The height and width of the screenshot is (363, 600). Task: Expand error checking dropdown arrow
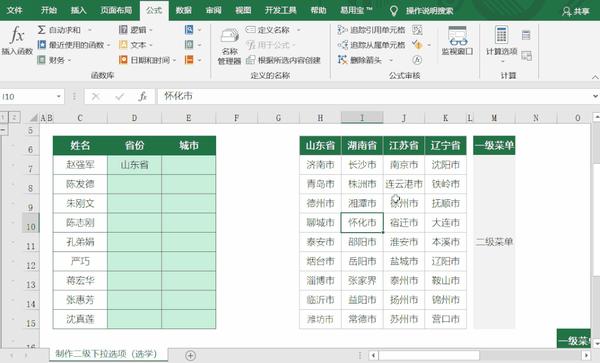(x=429, y=45)
